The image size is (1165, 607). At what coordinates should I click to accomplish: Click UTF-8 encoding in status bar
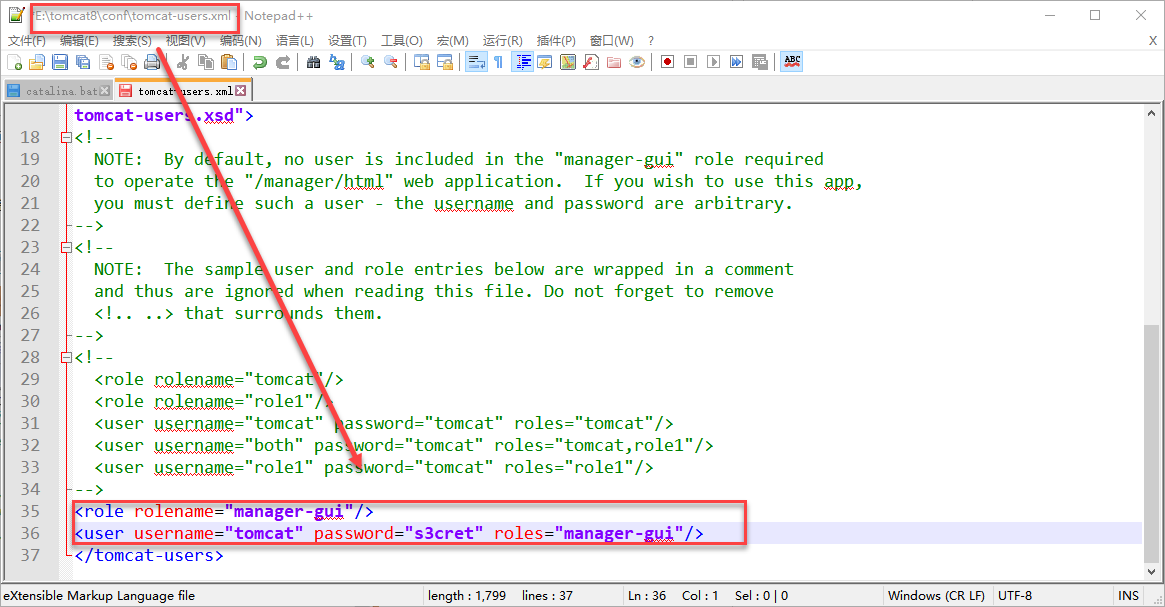pyautogui.click(x=1015, y=596)
